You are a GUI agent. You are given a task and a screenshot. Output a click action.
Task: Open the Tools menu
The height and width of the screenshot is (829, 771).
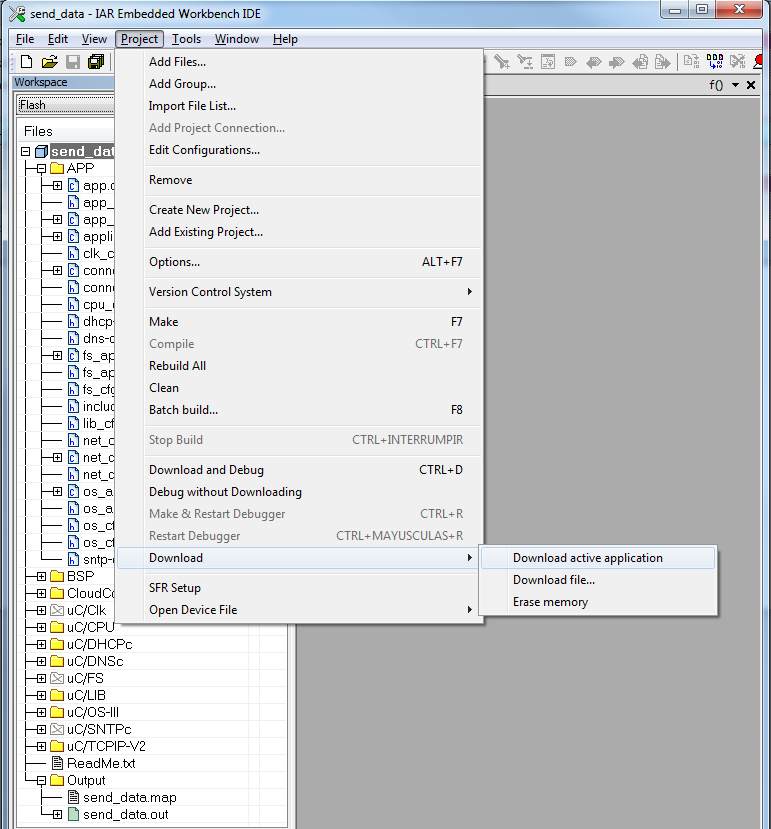coord(185,39)
